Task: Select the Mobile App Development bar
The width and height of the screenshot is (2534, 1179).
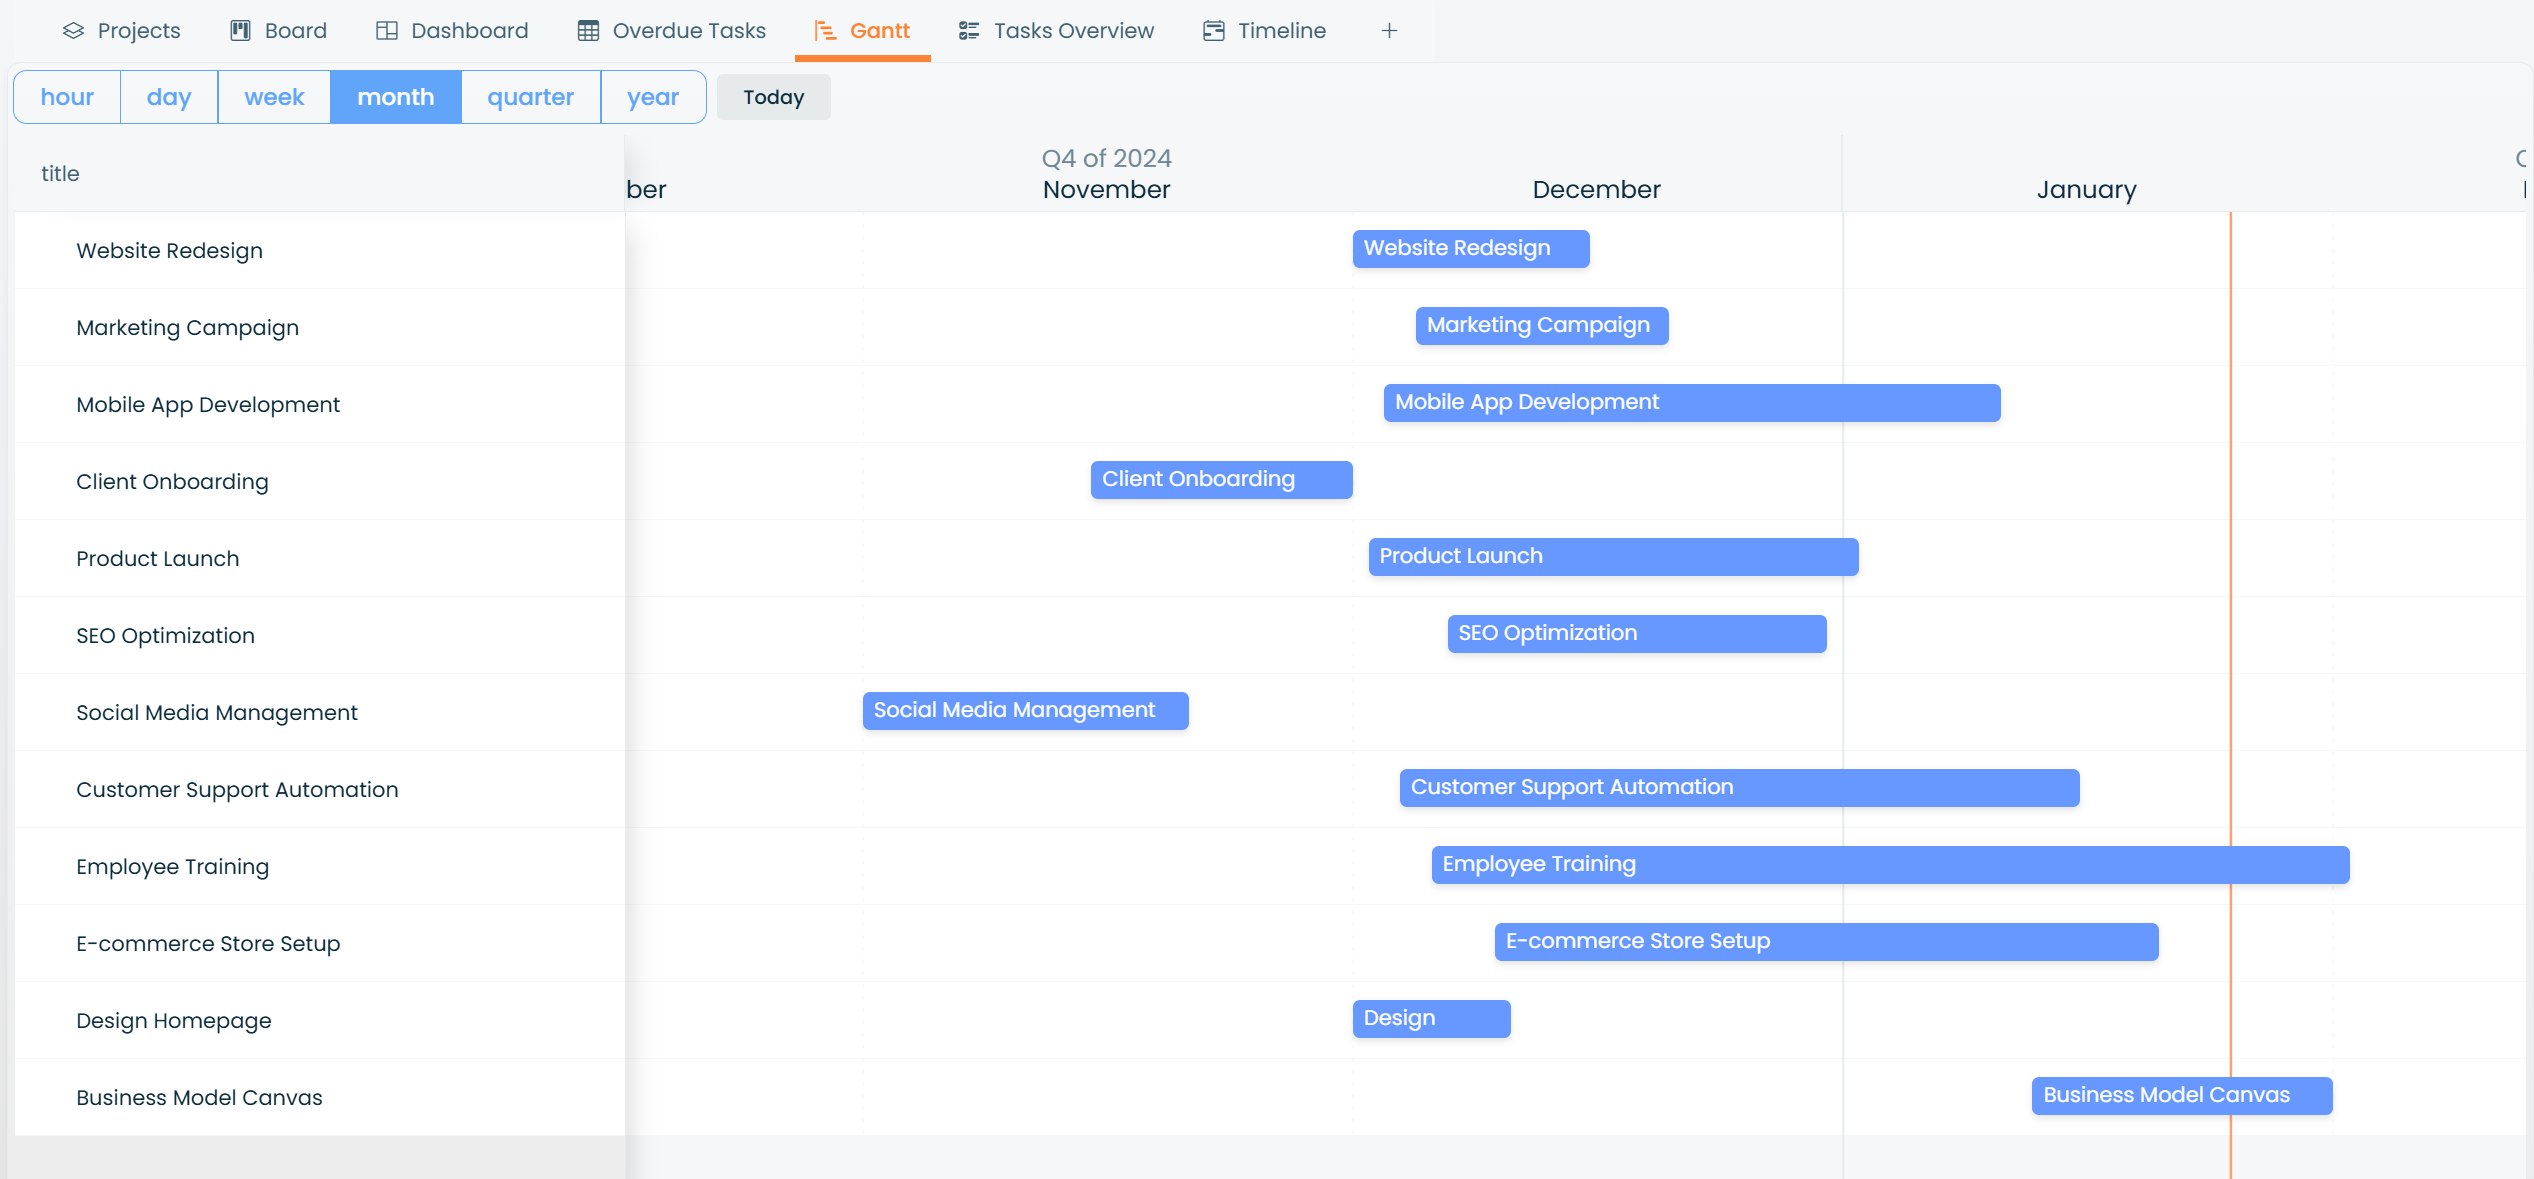Action: coord(1692,403)
